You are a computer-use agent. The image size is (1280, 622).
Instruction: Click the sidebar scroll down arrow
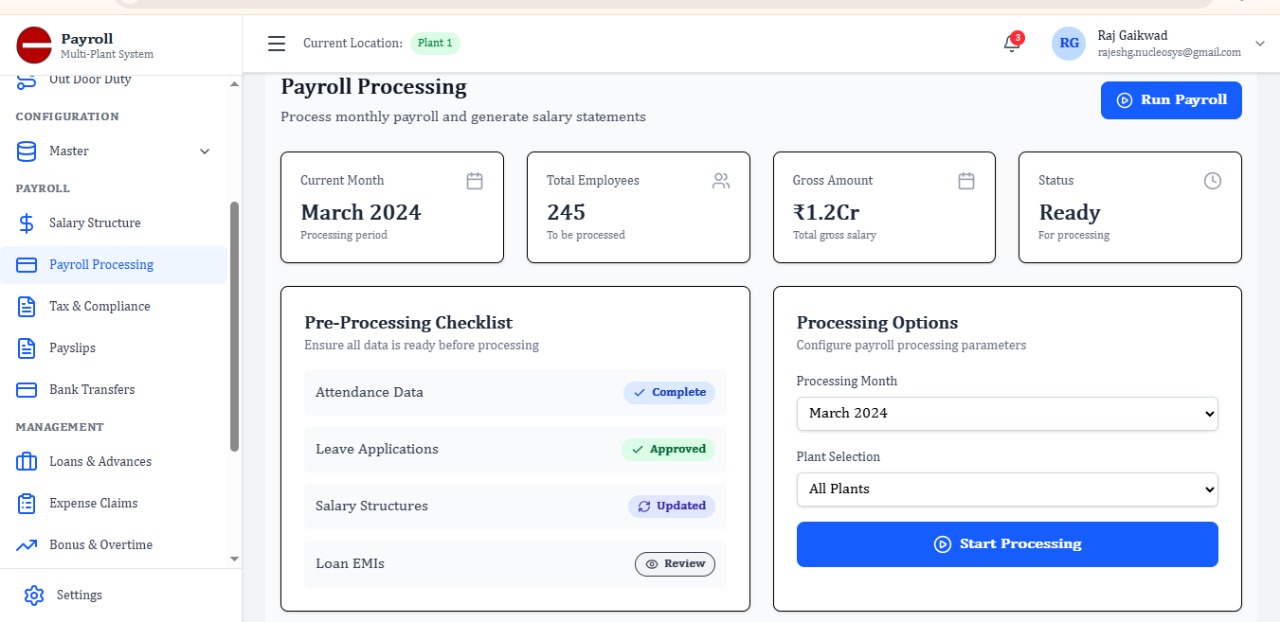pyautogui.click(x=235, y=559)
